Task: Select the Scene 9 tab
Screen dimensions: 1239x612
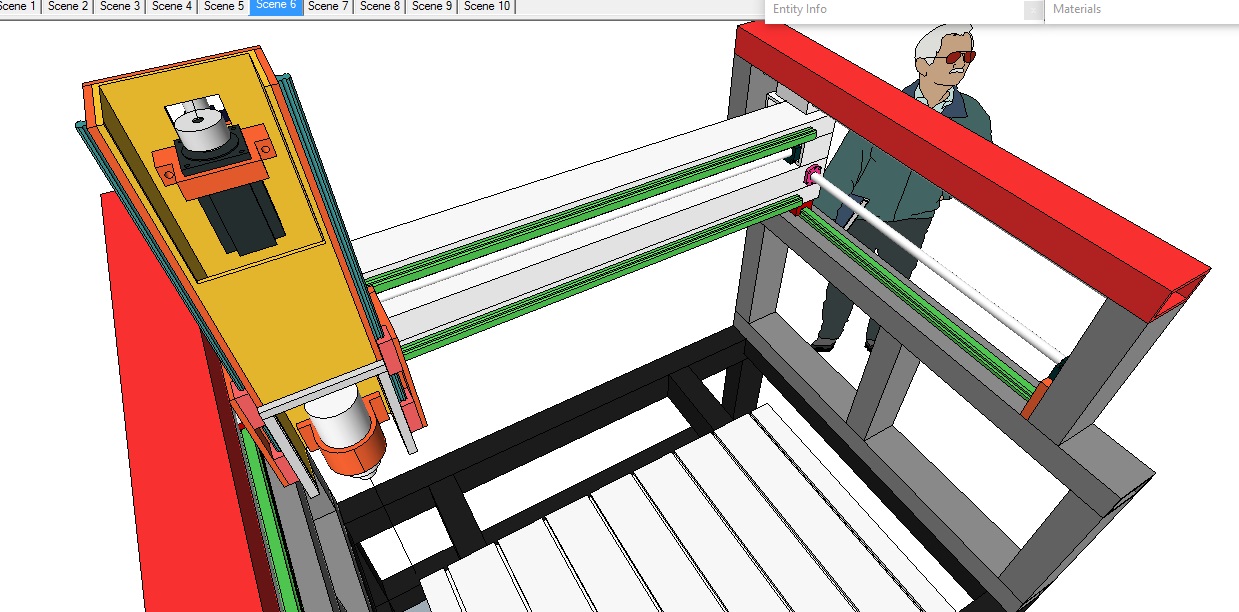Action: point(431,6)
